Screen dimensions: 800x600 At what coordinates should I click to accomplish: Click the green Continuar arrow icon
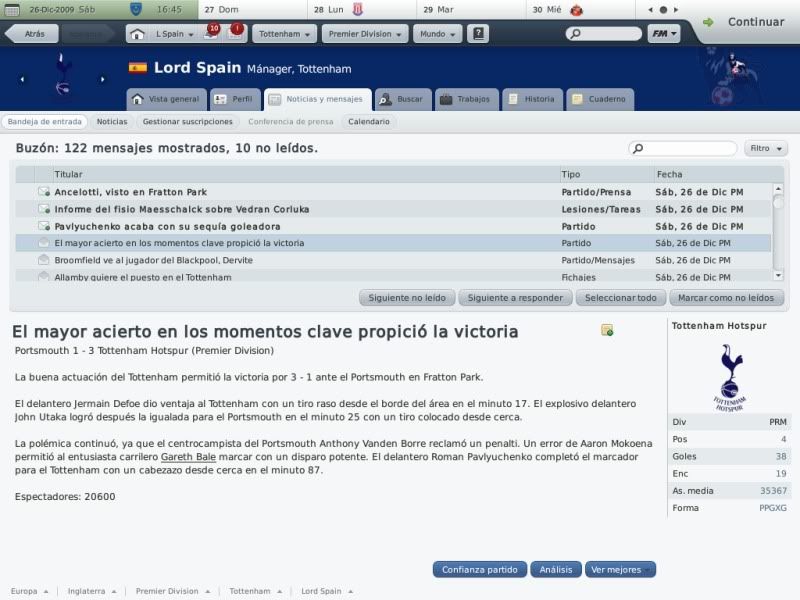pos(708,22)
